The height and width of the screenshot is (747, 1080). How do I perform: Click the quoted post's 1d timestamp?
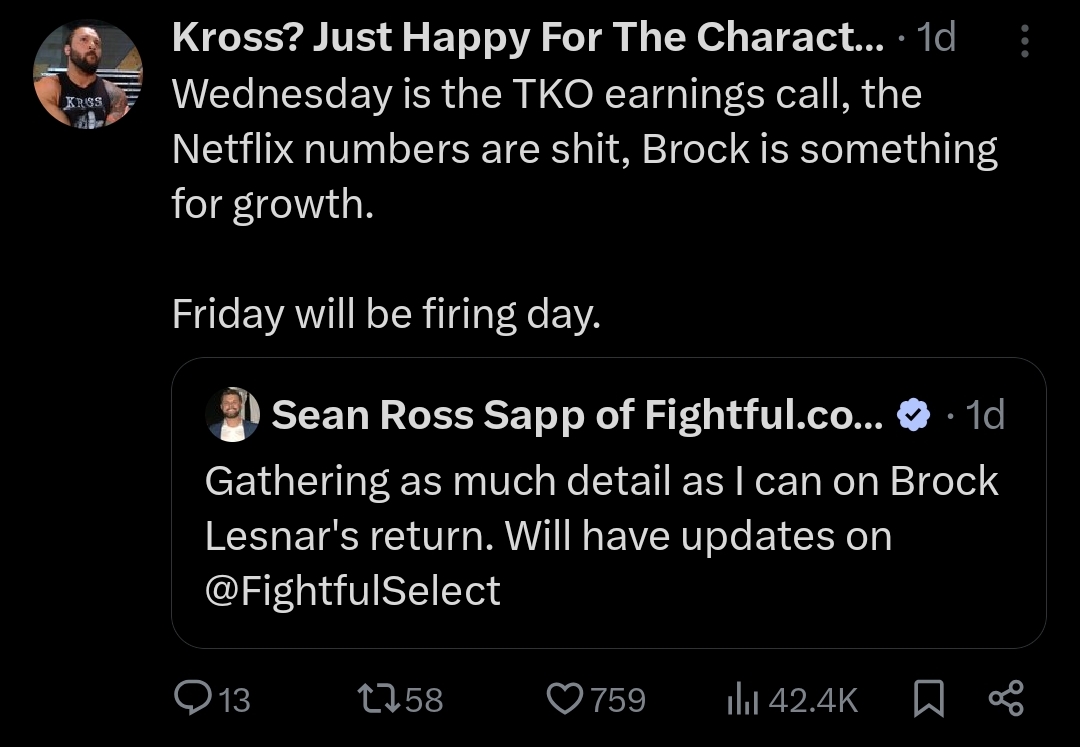click(985, 414)
